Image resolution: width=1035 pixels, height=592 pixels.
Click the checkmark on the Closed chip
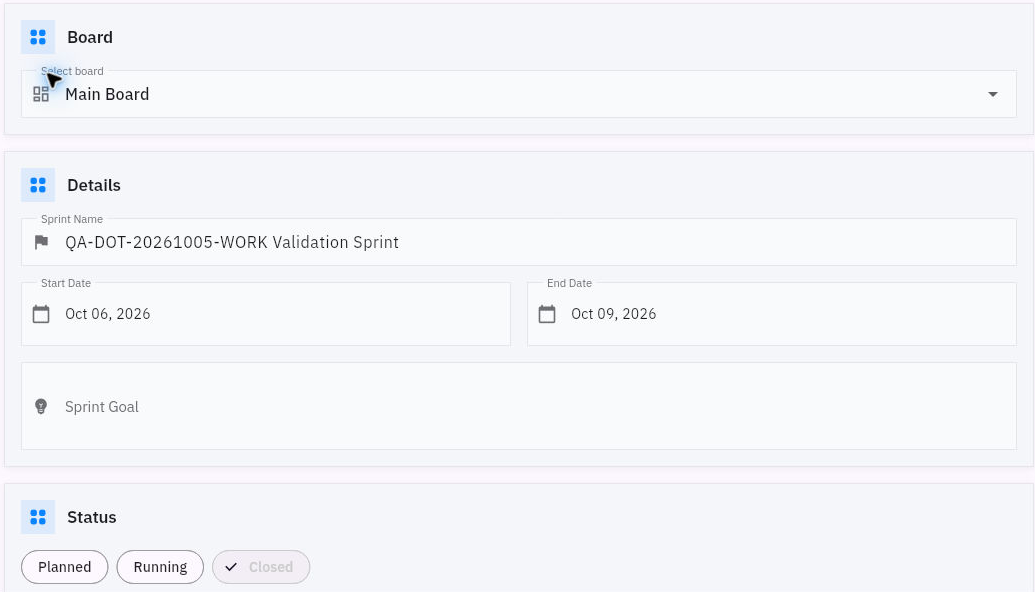pos(231,567)
